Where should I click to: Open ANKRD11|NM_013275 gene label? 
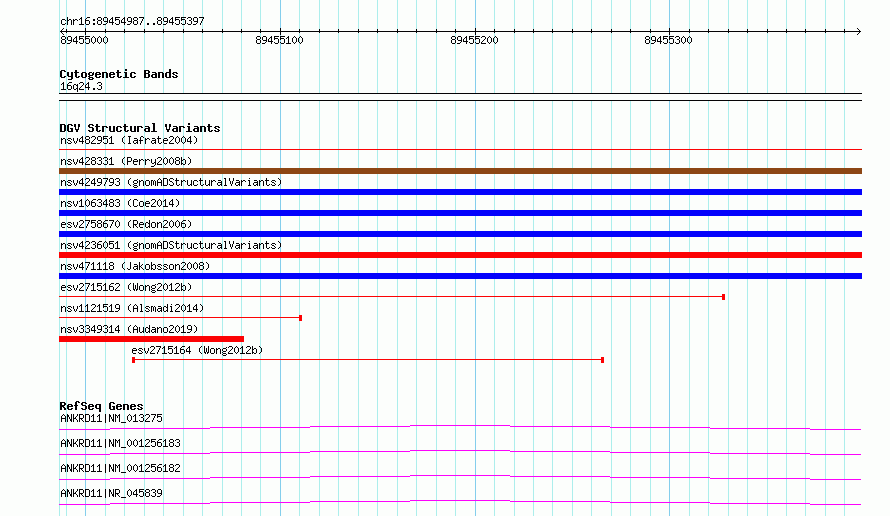click(111, 418)
